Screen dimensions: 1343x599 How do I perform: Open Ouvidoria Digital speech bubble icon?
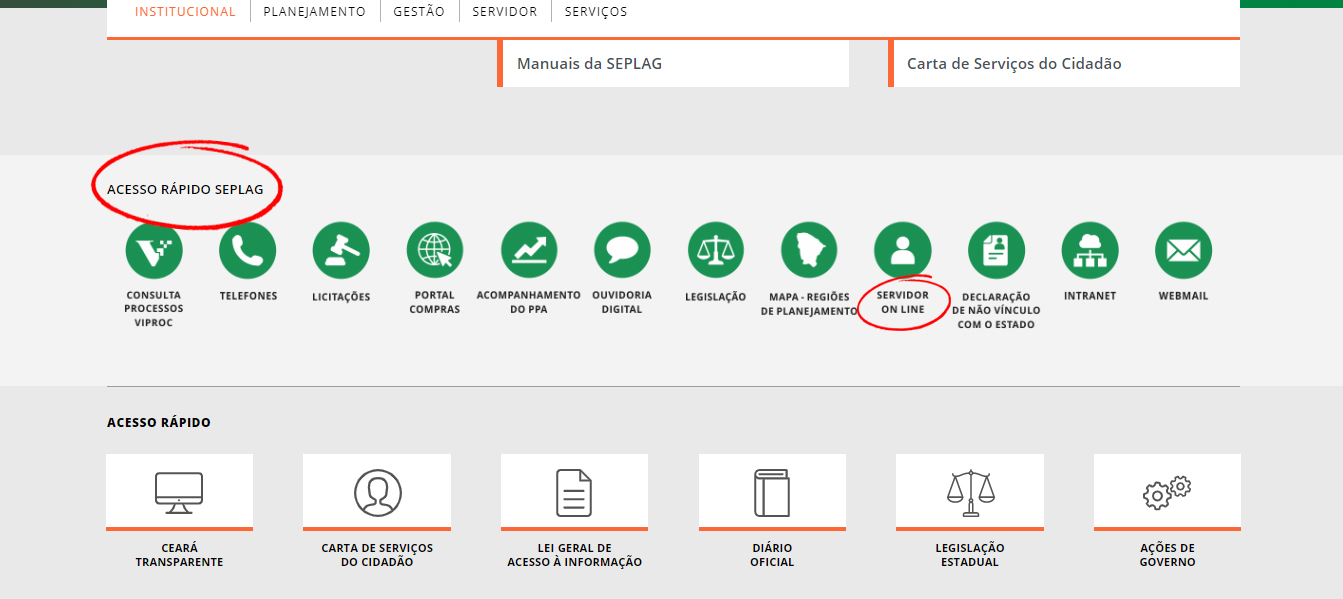point(622,250)
